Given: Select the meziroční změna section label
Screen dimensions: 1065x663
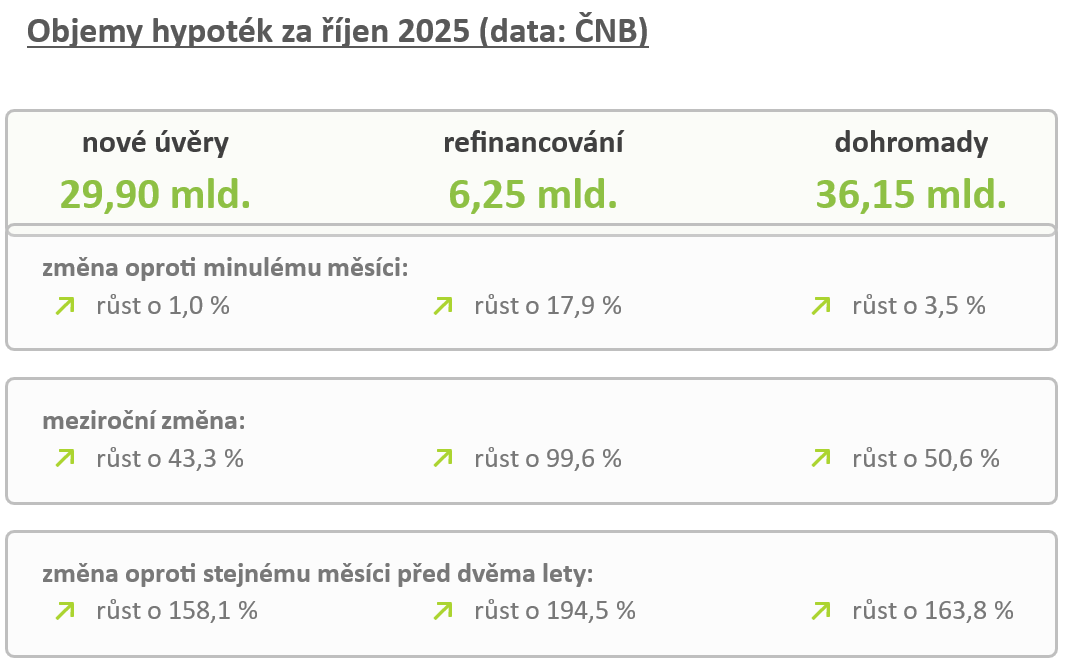Looking at the screenshot, I should point(144,421).
